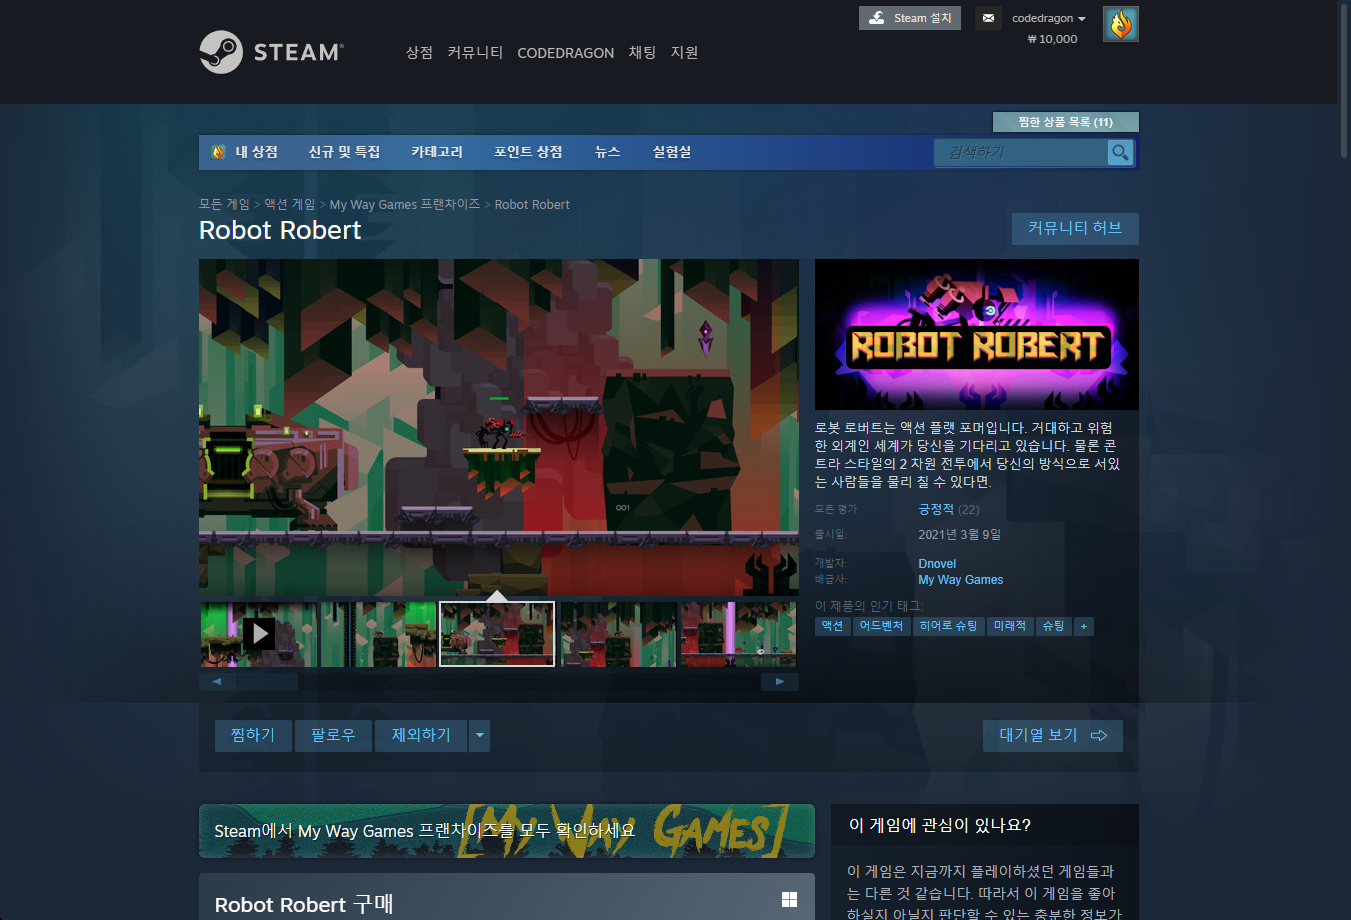Select the highlighted third screenshot thumbnail

497,634
